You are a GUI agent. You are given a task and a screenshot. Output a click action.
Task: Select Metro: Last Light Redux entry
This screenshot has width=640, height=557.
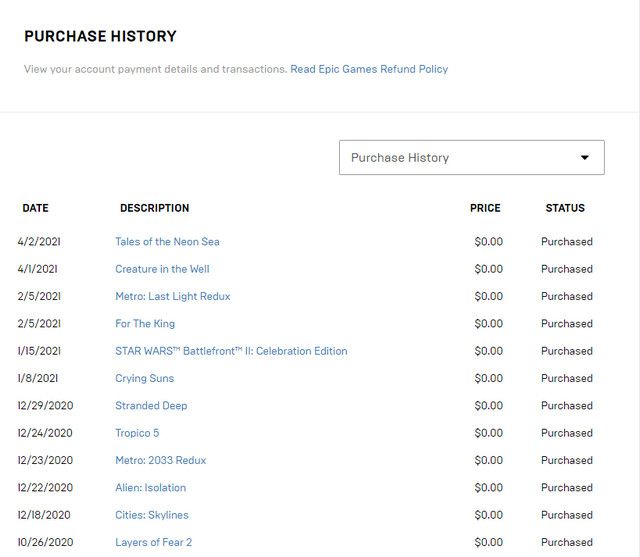point(173,296)
